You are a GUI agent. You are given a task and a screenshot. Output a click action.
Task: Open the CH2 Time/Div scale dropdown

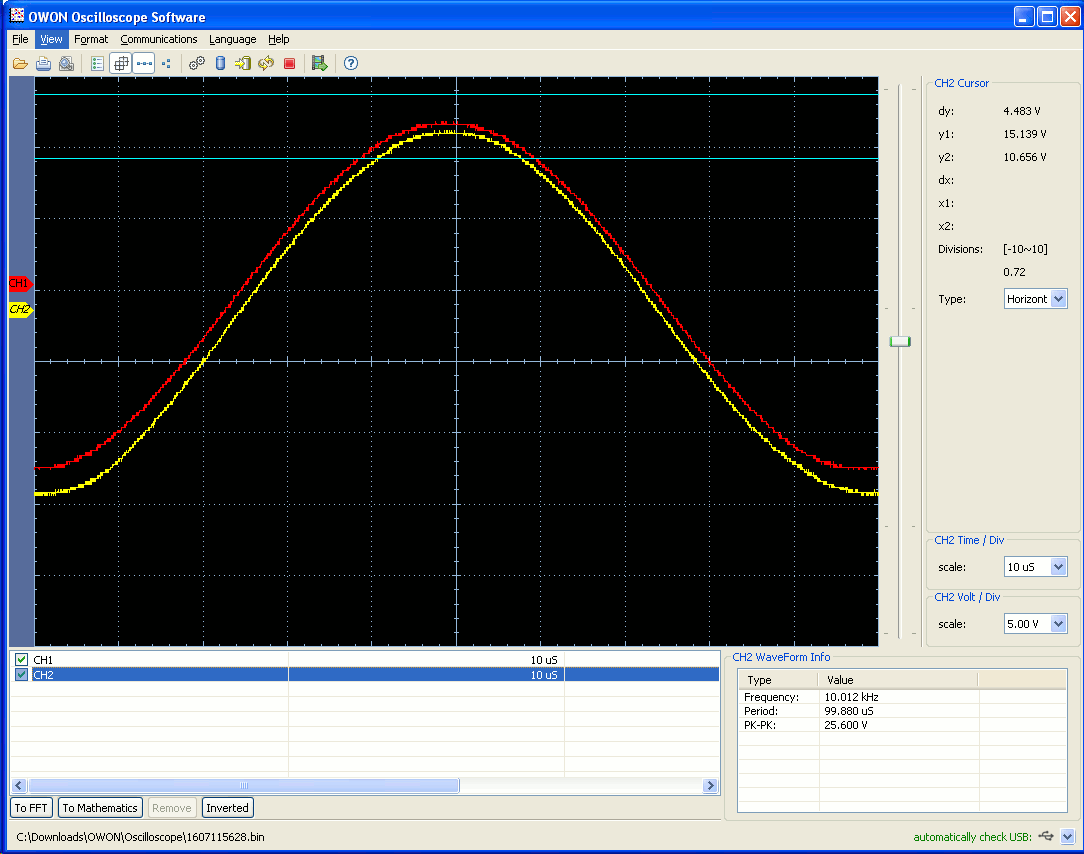(1058, 567)
